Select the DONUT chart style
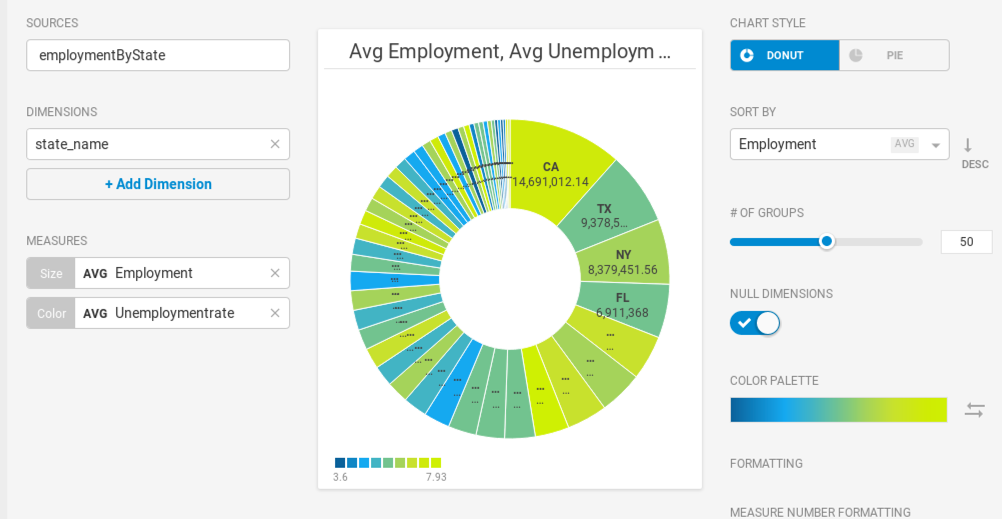 click(x=785, y=56)
